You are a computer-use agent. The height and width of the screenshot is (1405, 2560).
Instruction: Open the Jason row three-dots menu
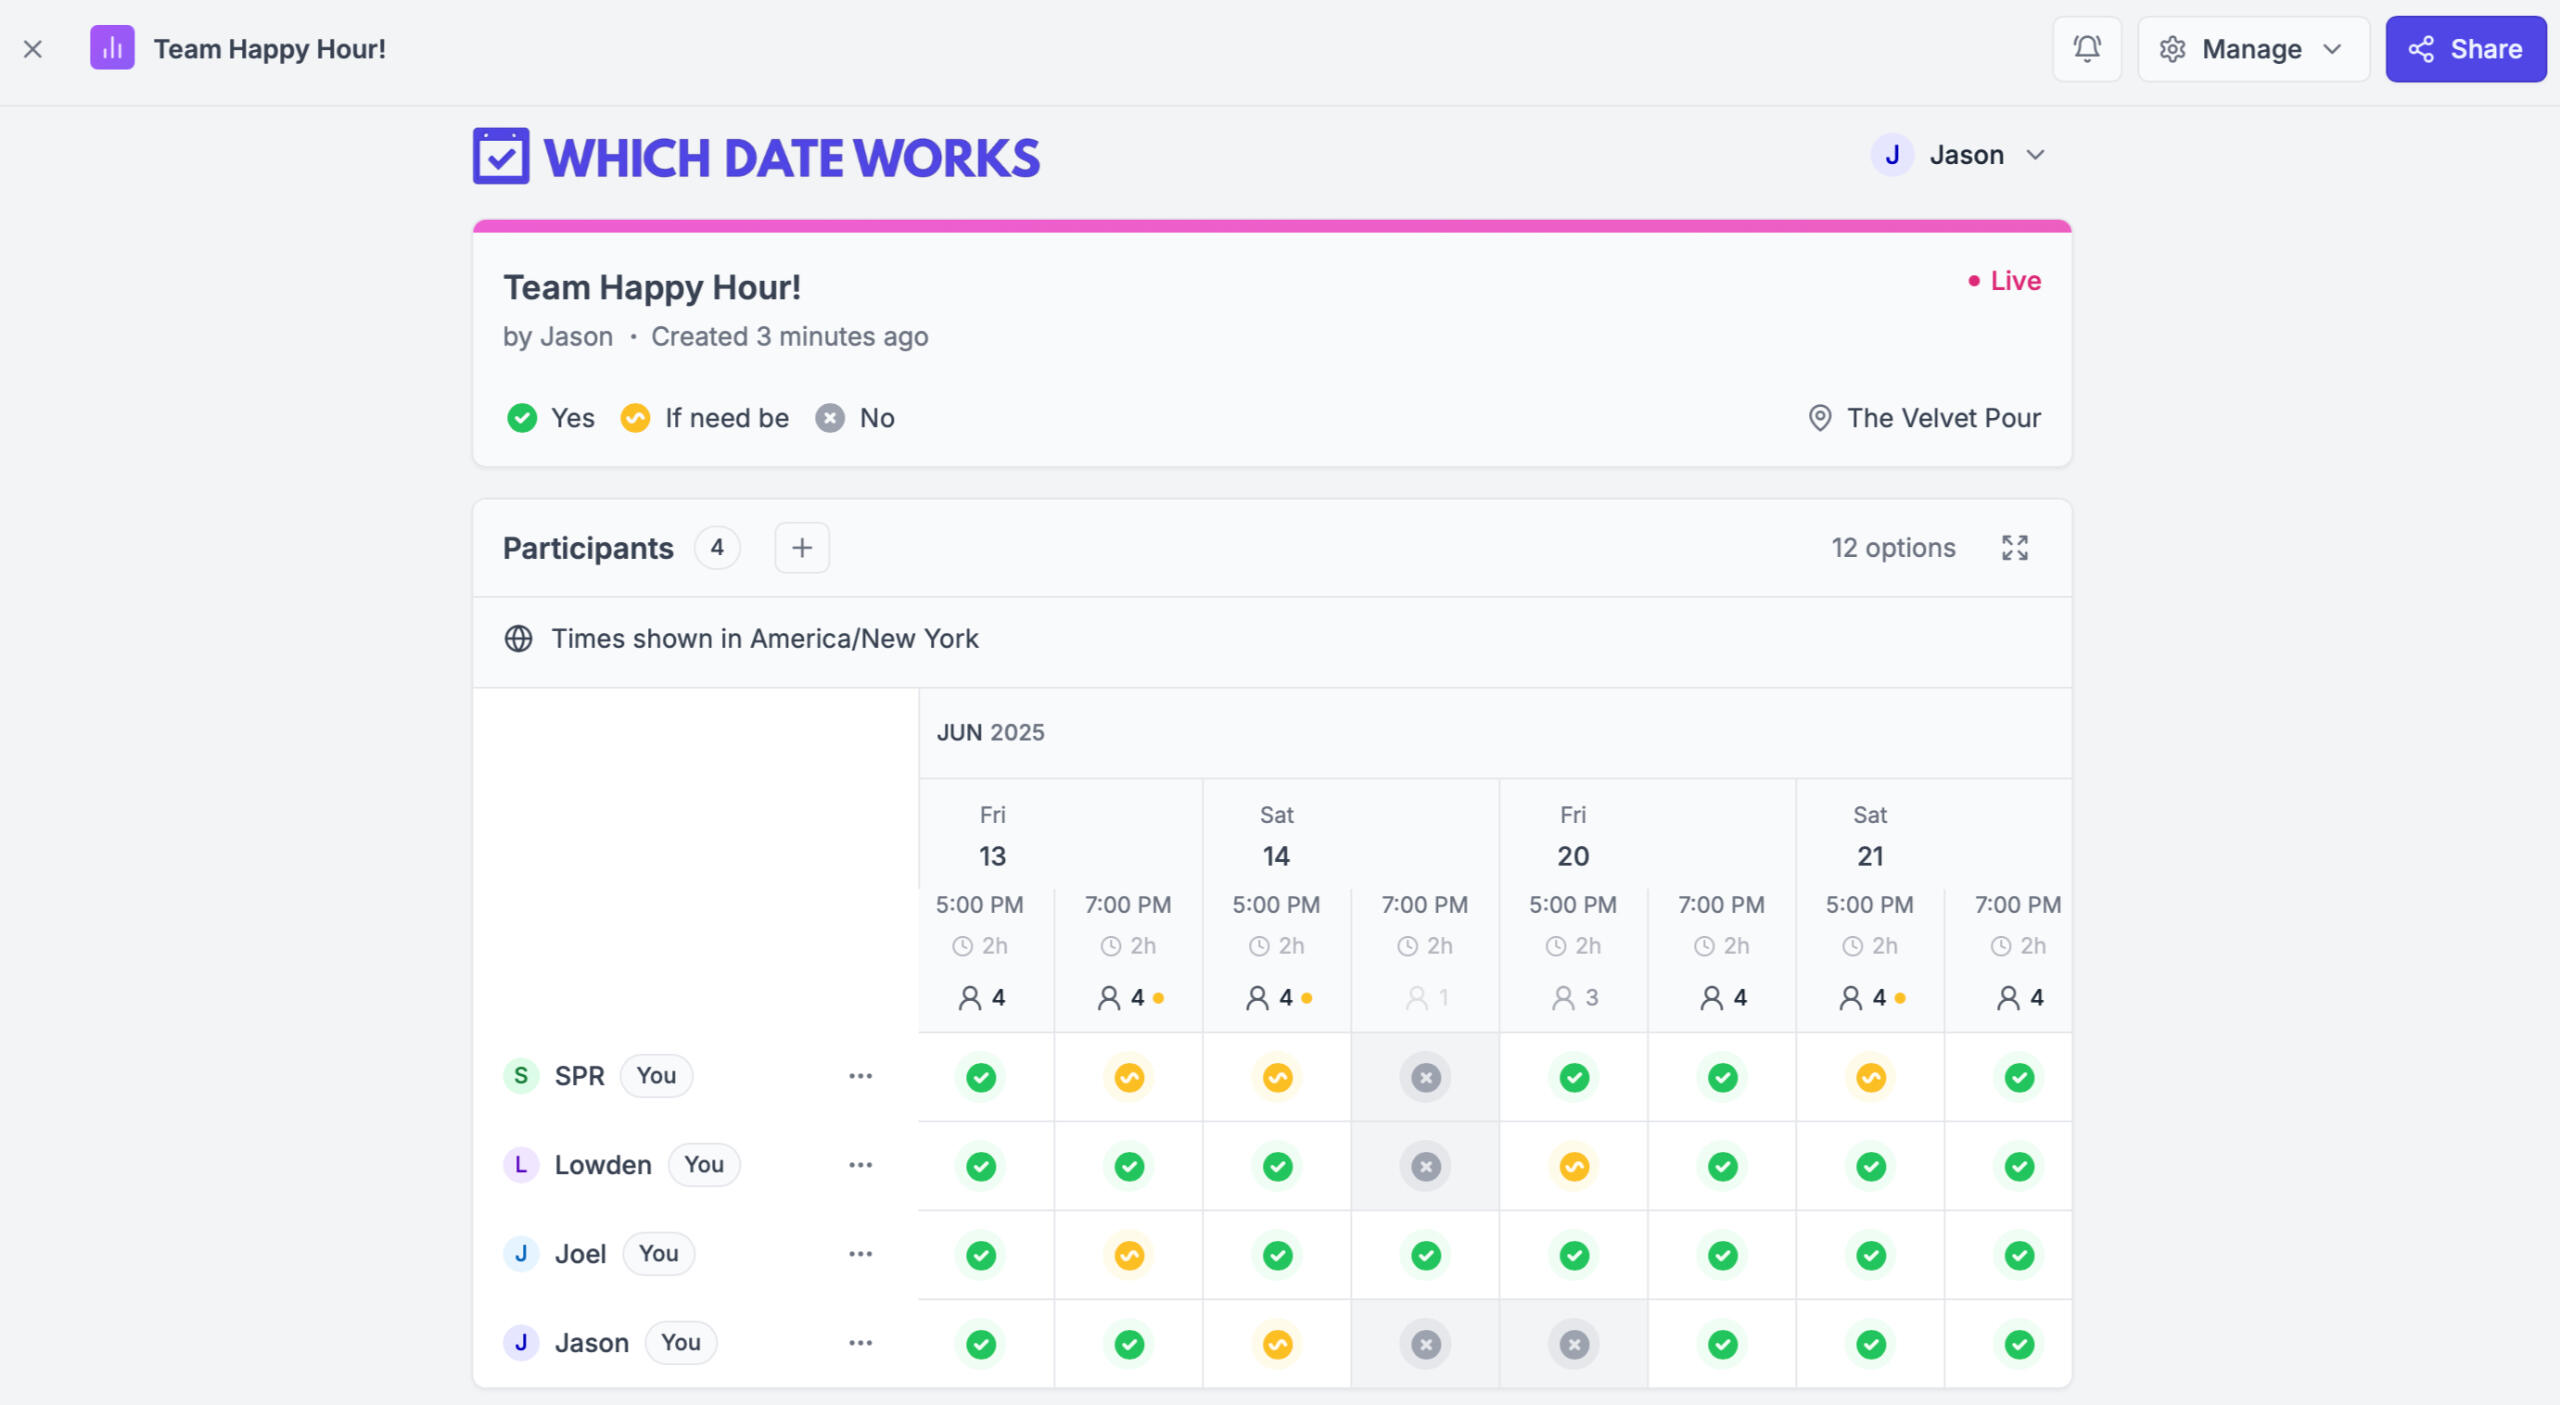pyautogui.click(x=860, y=1343)
